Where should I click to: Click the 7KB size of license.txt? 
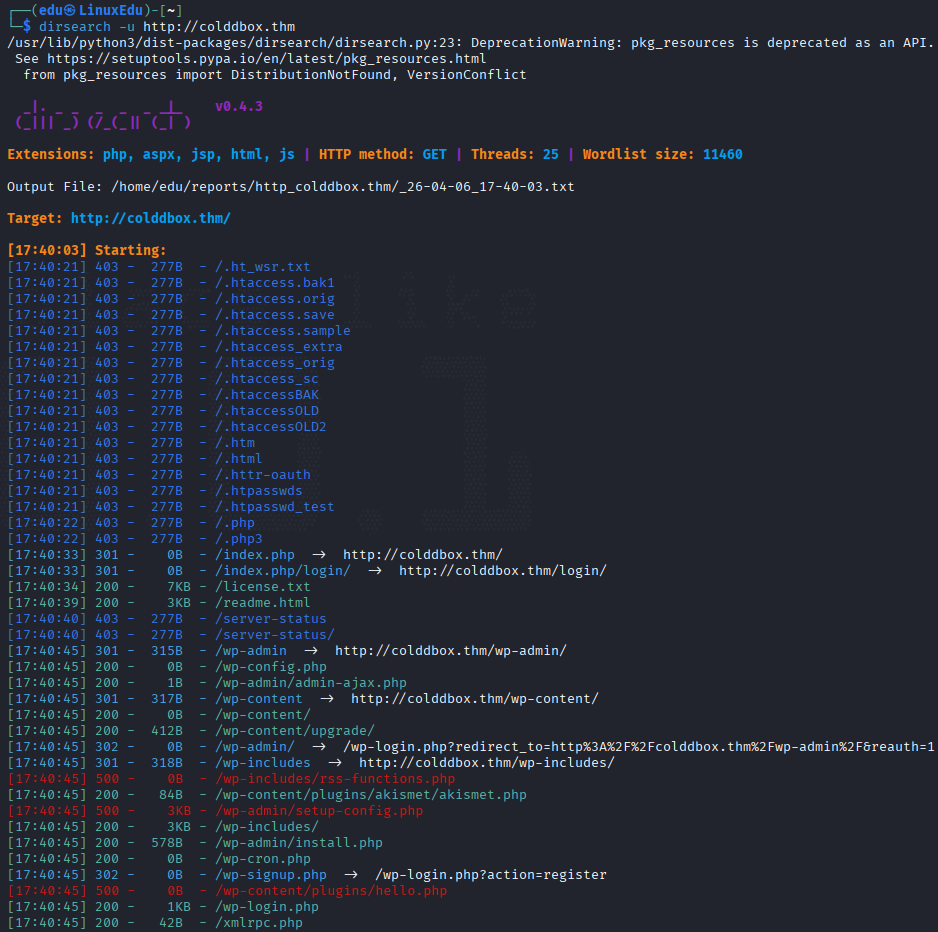[x=179, y=587]
